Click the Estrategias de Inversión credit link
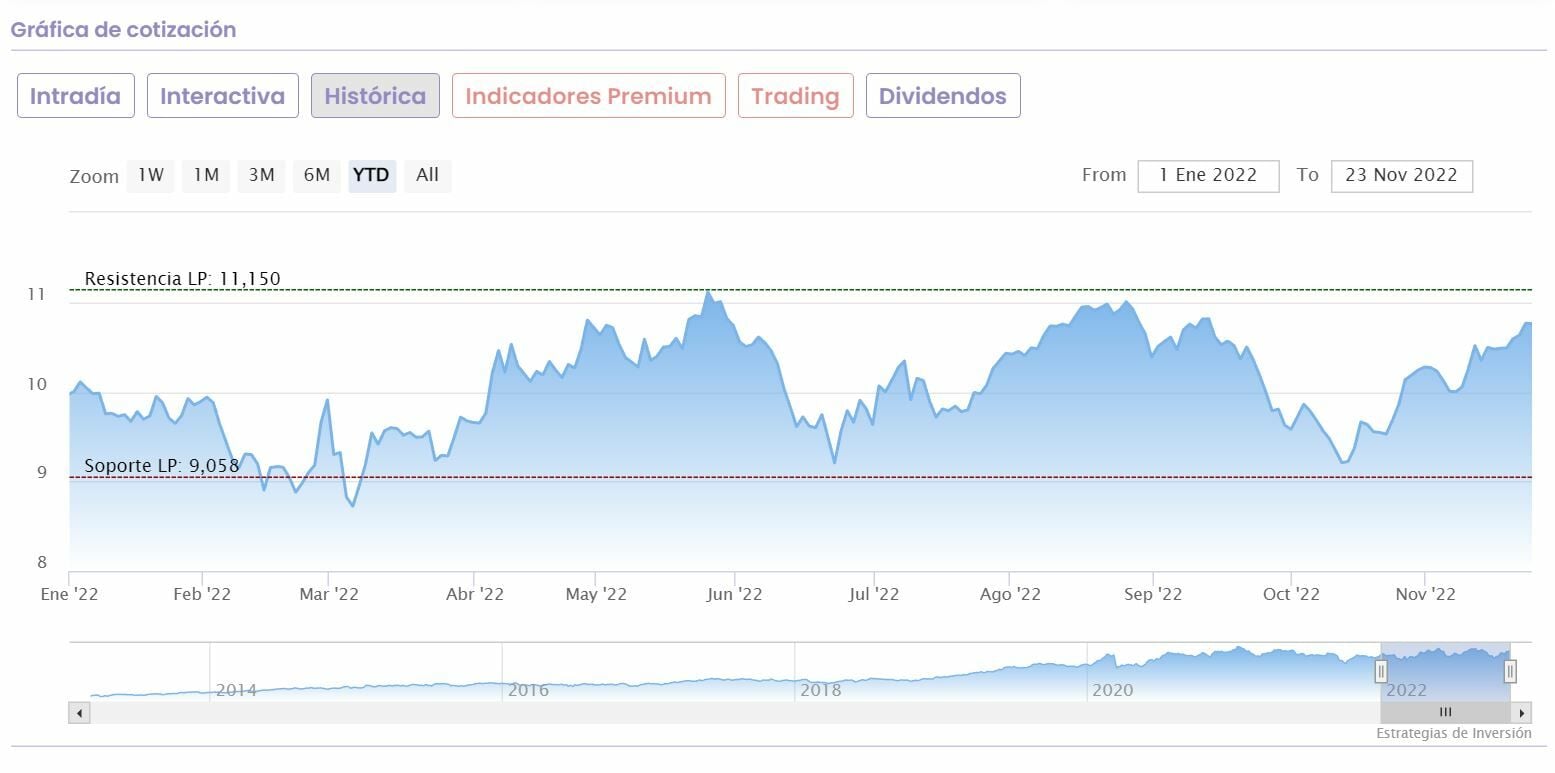The image size is (1555, 773). [x=1453, y=734]
